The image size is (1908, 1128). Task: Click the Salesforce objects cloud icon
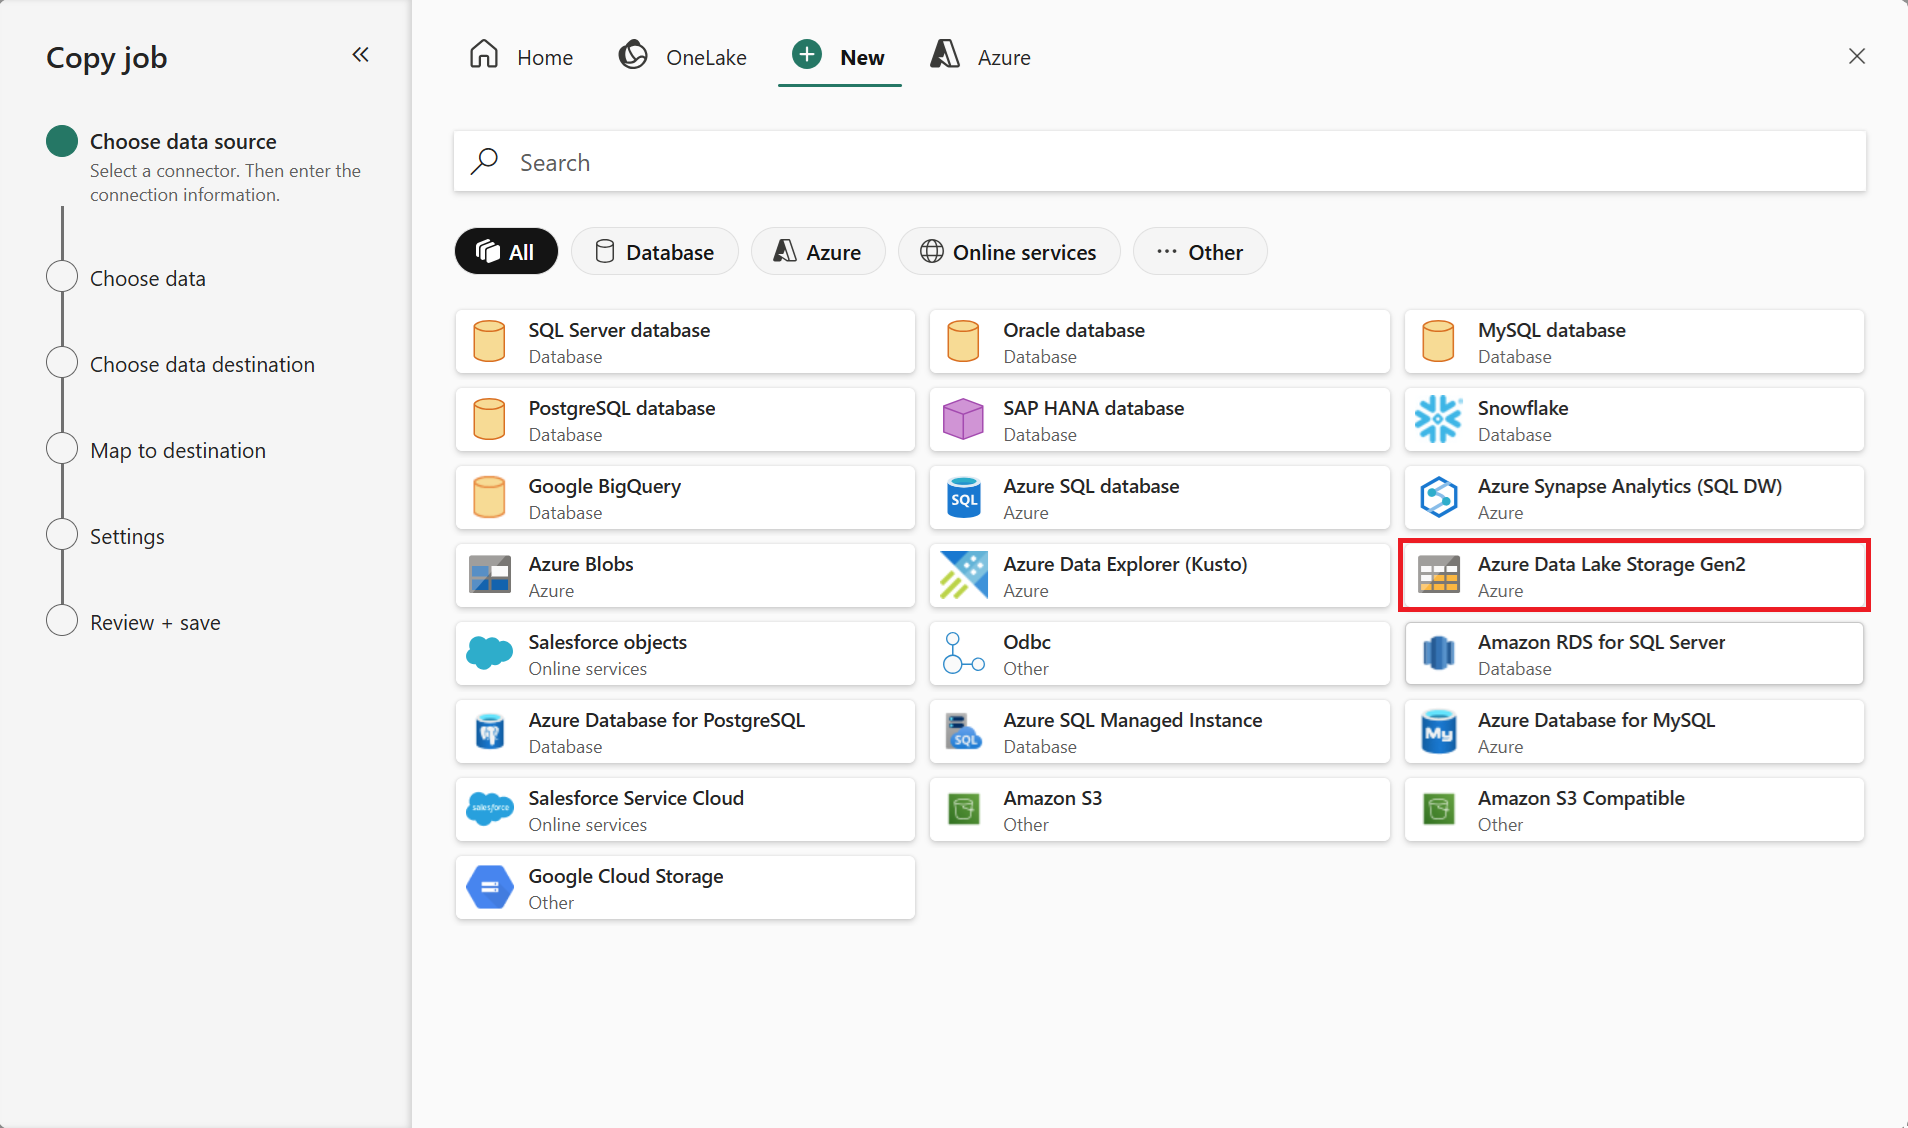tap(489, 654)
